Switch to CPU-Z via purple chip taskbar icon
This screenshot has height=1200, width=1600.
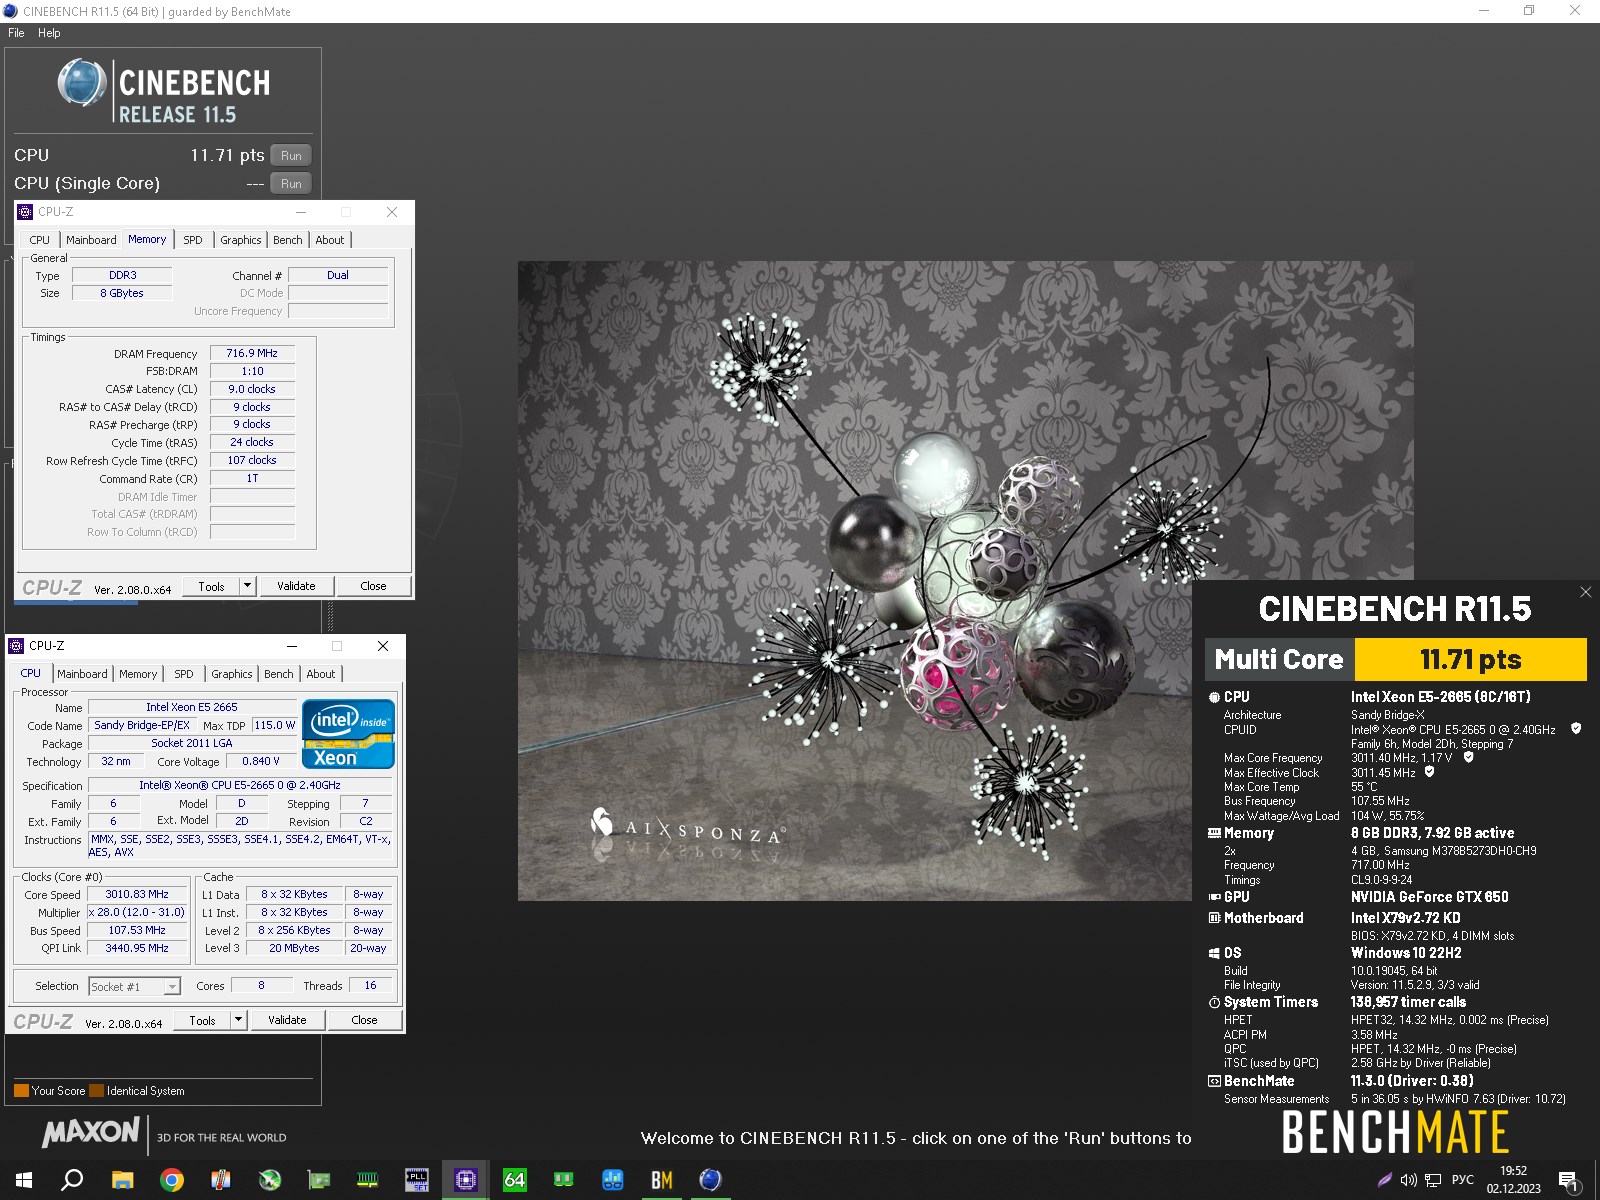pos(466,1180)
